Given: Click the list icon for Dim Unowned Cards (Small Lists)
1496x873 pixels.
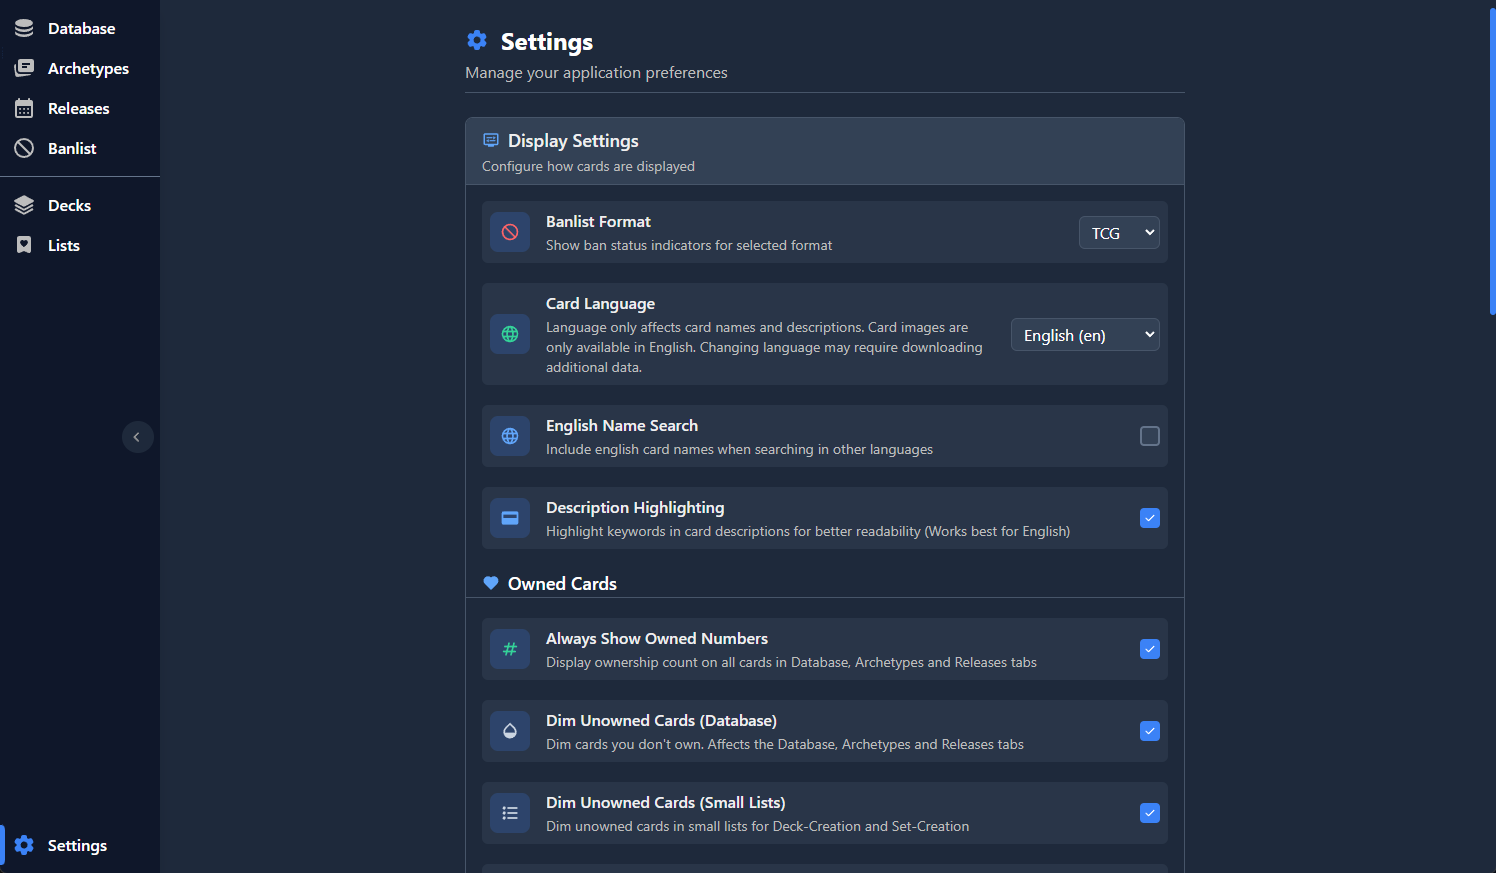Looking at the screenshot, I should click(x=510, y=813).
